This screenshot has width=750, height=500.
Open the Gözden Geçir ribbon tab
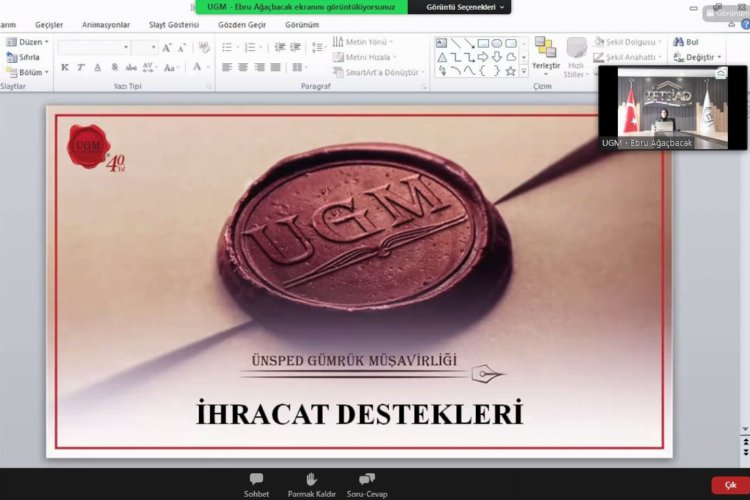[242, 24]
